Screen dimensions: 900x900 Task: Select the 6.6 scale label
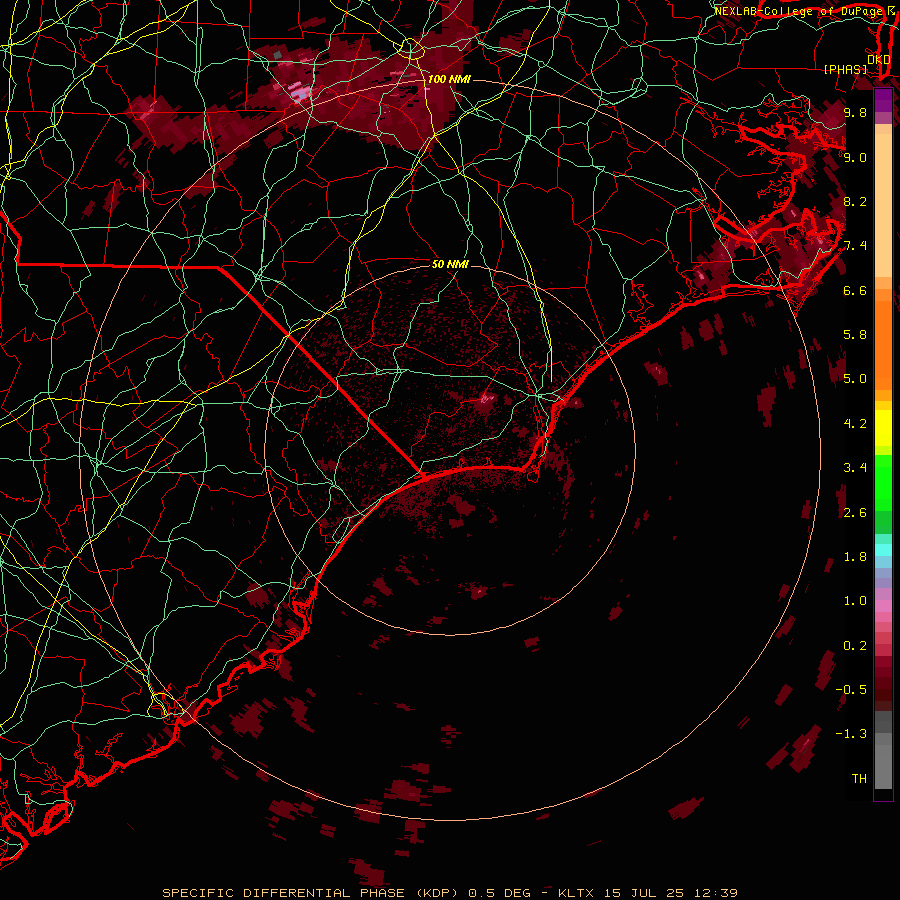click(x=855, y=290)
